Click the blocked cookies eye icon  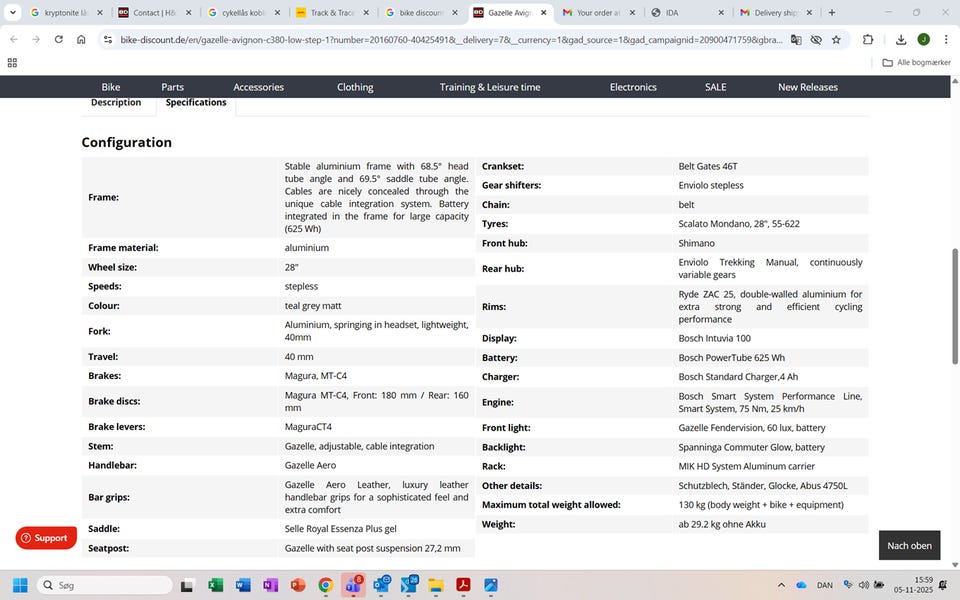[x=816, y=39]
